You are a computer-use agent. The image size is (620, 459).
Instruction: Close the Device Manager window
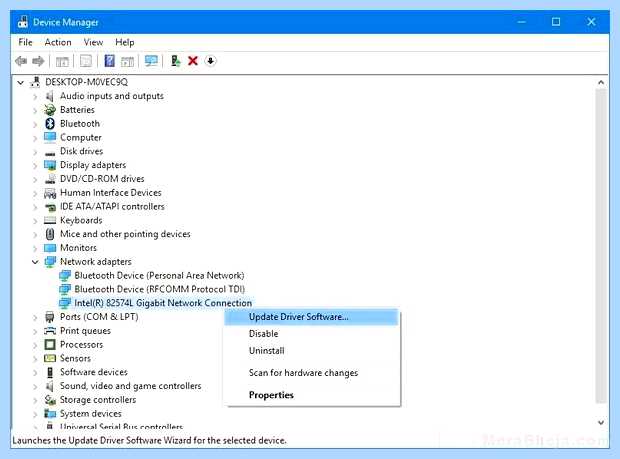click(x=591, y=22)
